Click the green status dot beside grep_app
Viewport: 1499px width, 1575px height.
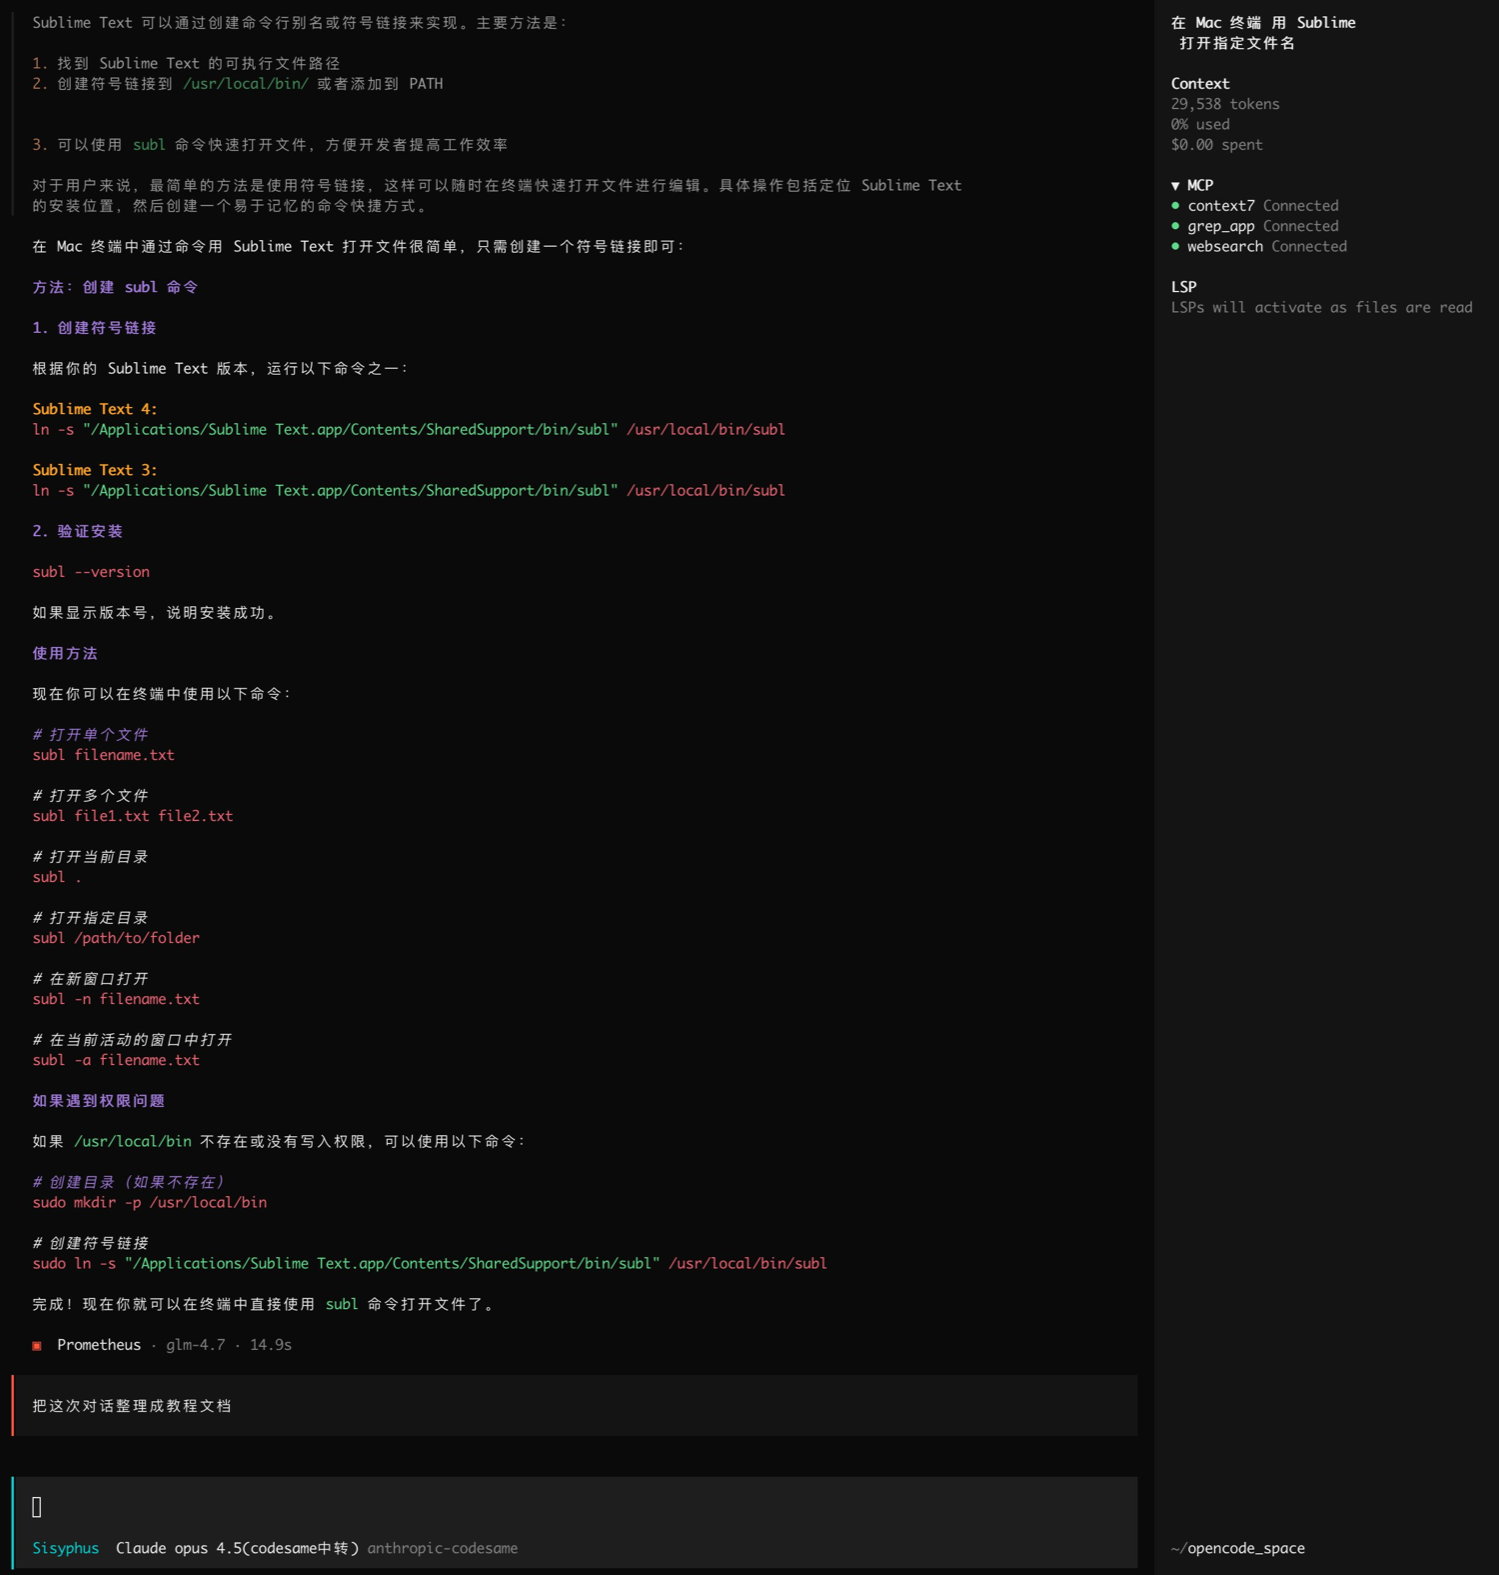[1175, 226]
